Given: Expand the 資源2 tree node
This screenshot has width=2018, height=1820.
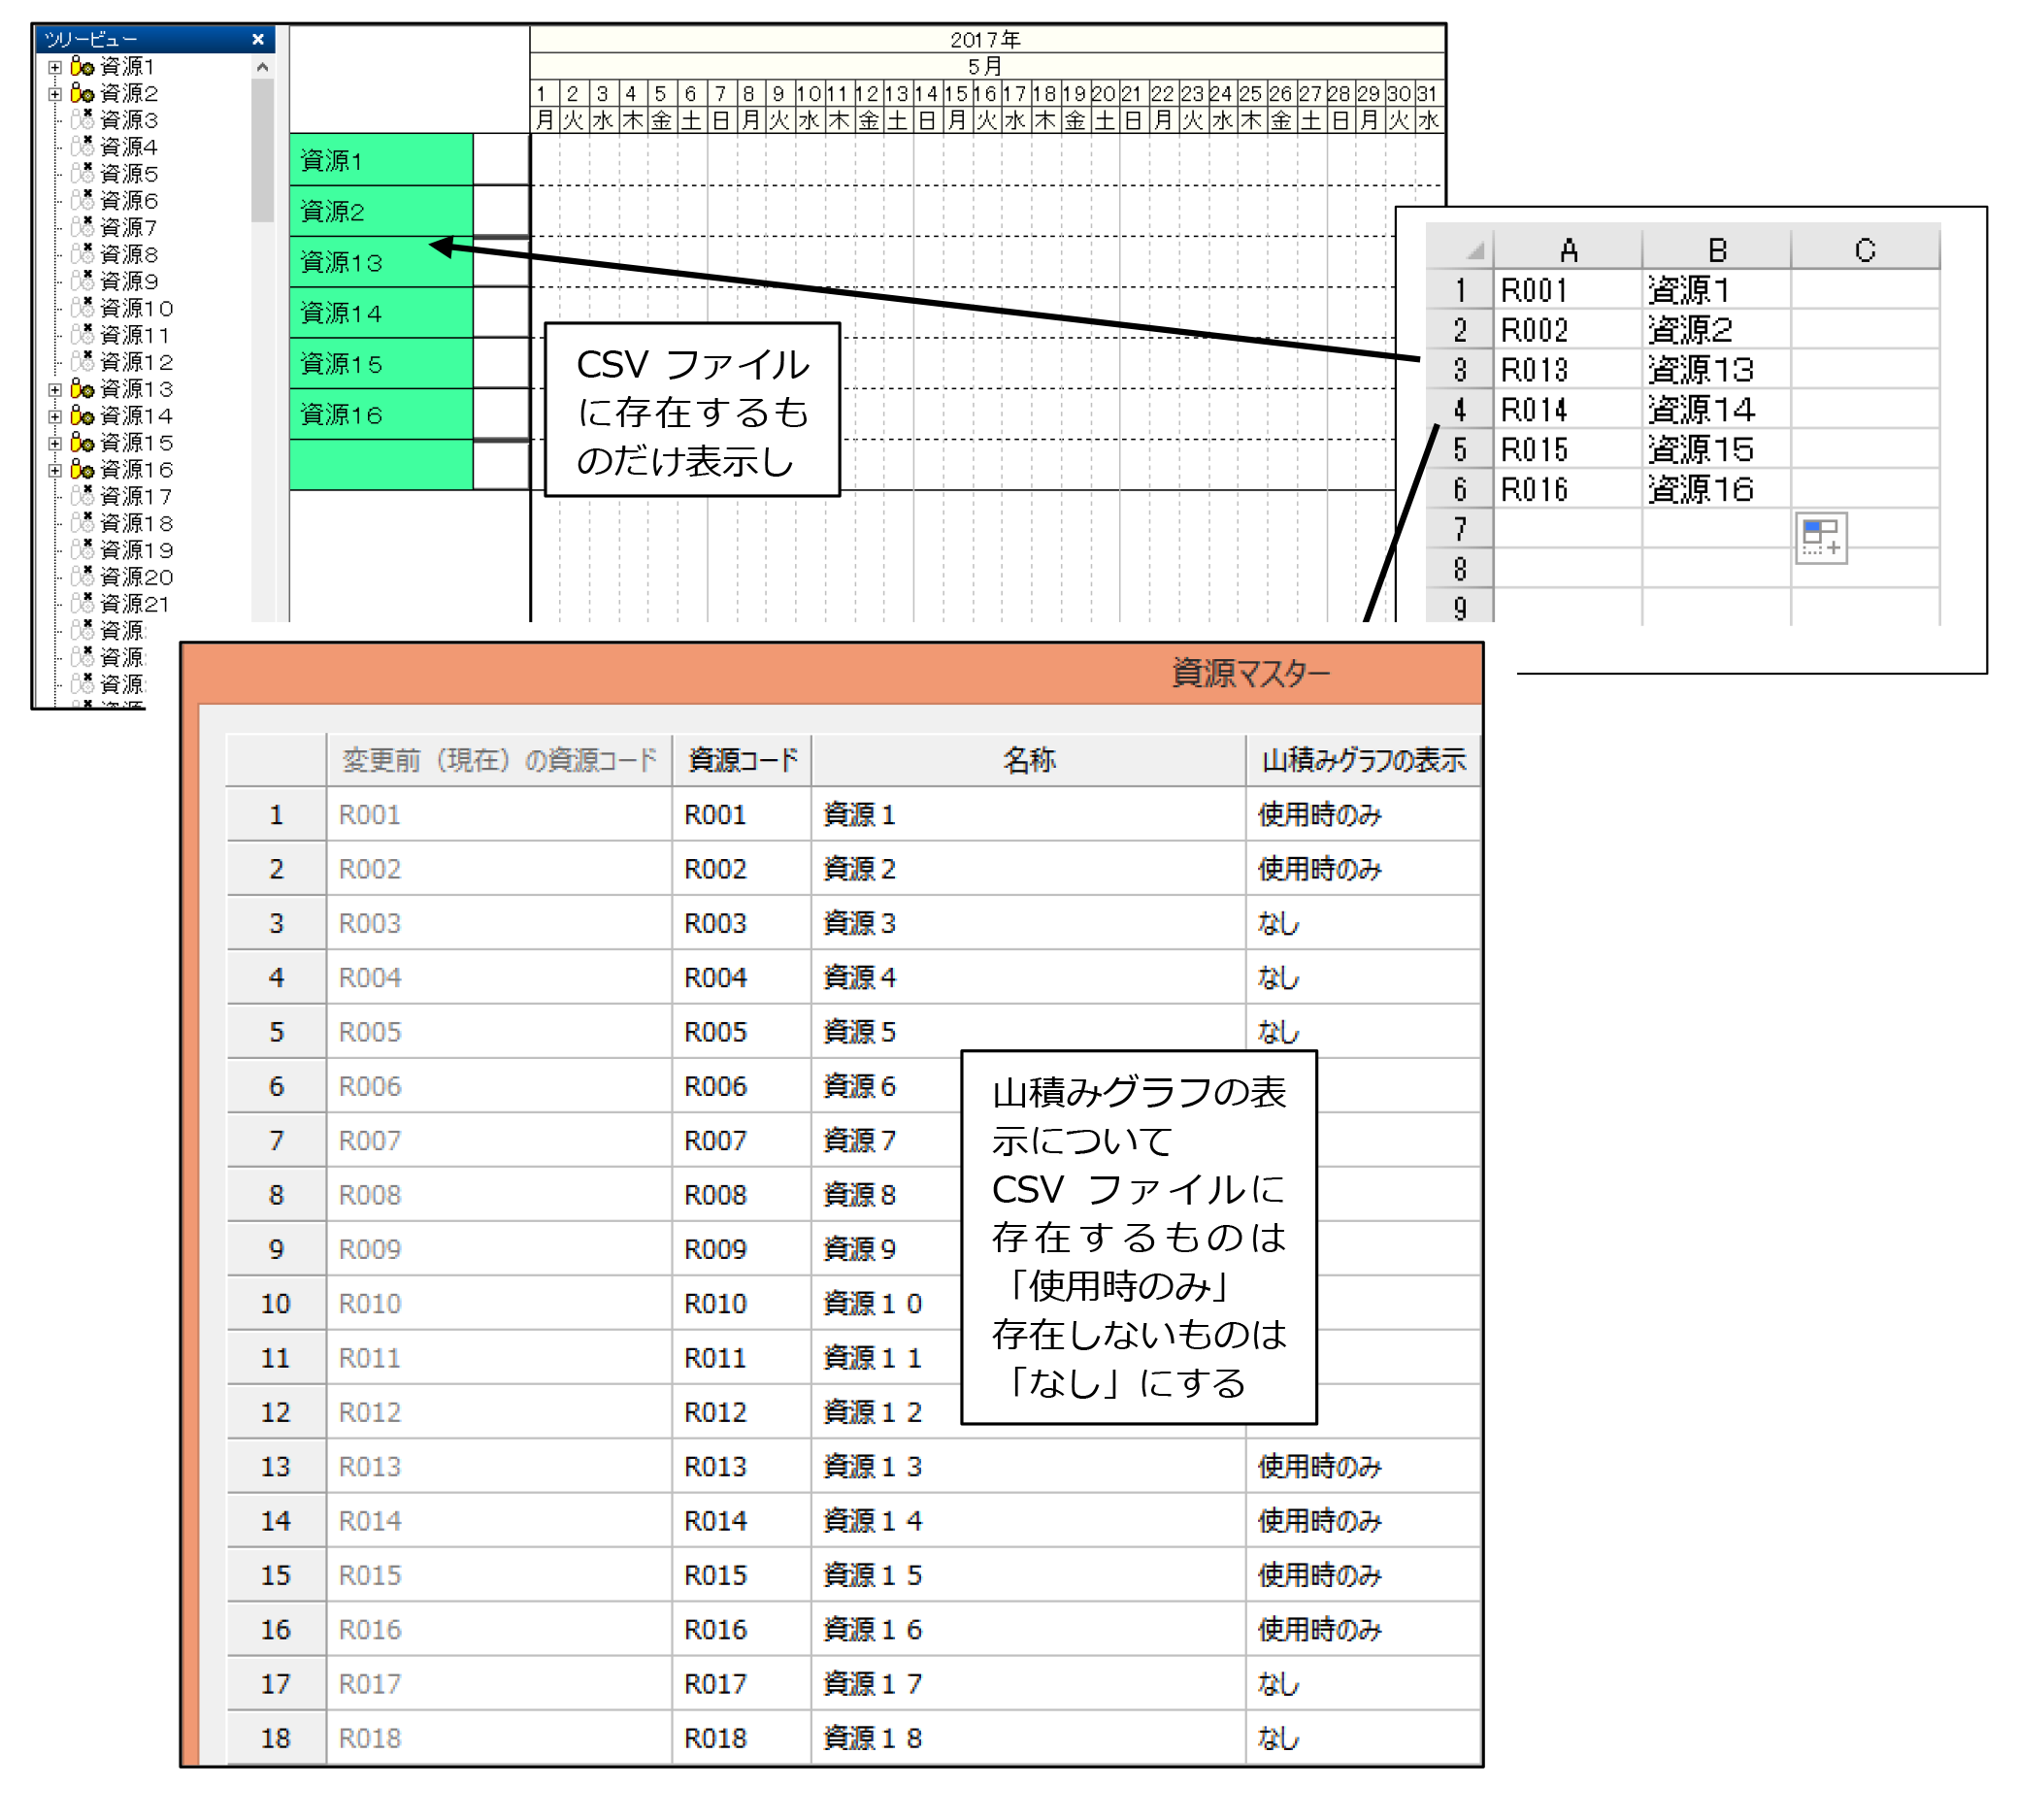Looking at the screenshot, I should click(x=55, y=94).
